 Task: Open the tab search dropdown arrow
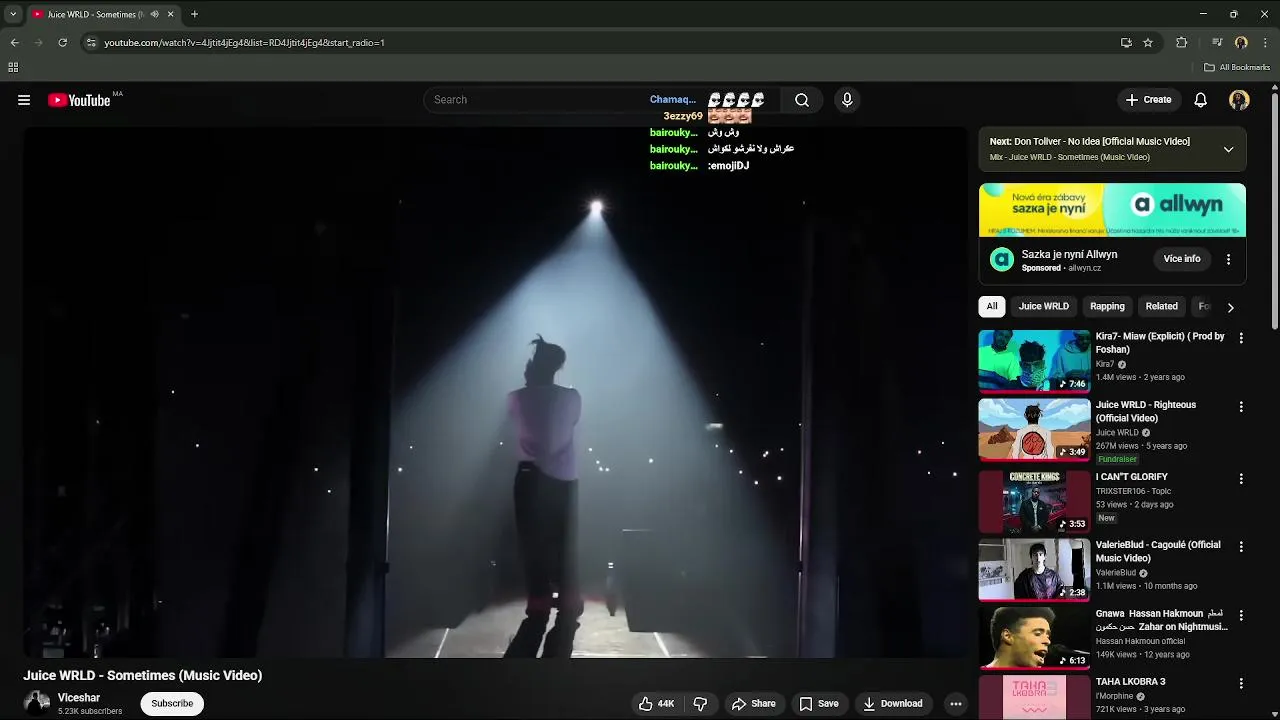[x=12, y=14]
